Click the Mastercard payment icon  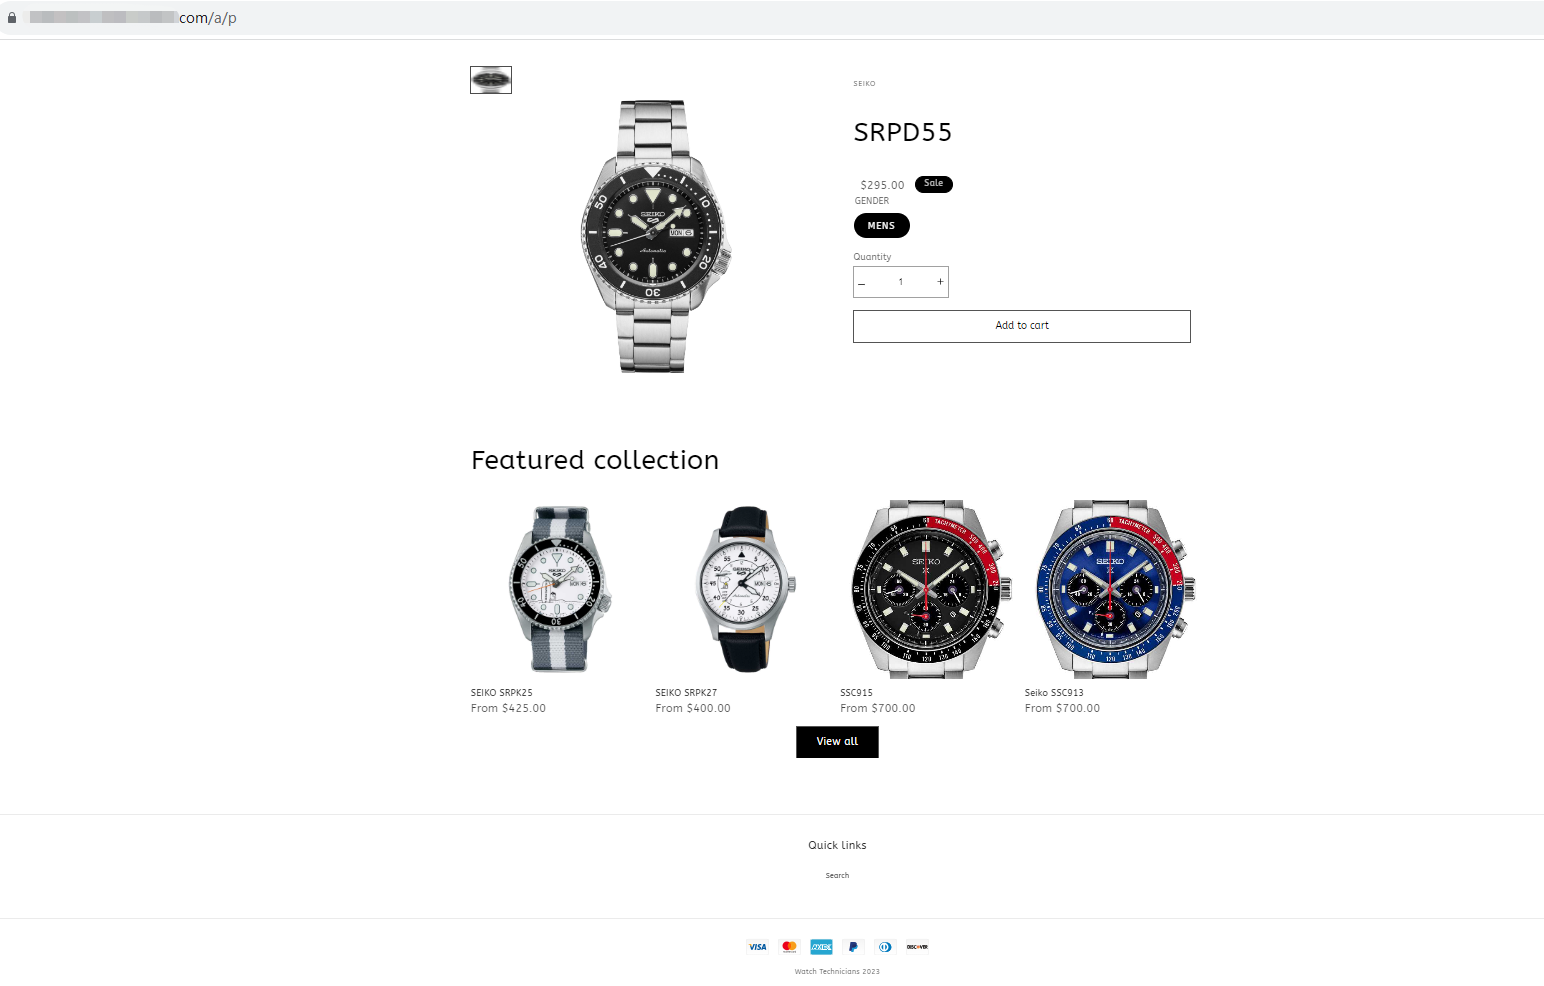tap(790, 947)
